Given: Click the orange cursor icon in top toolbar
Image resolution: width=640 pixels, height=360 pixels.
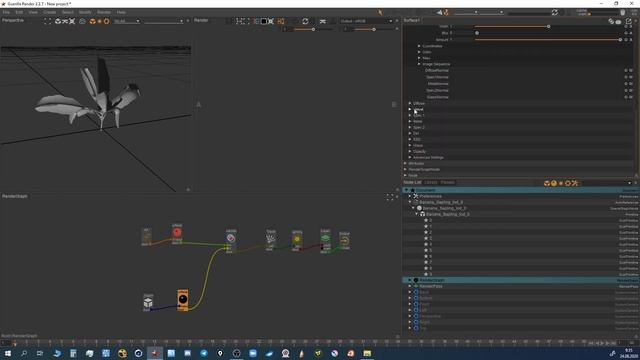Looking at the screenshot, I should (x=380, y=12).
